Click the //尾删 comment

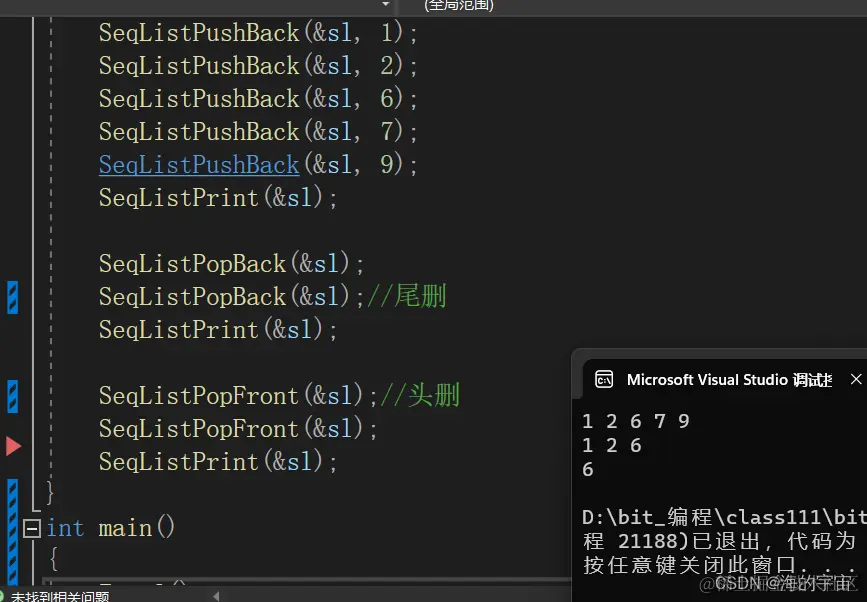406,296
